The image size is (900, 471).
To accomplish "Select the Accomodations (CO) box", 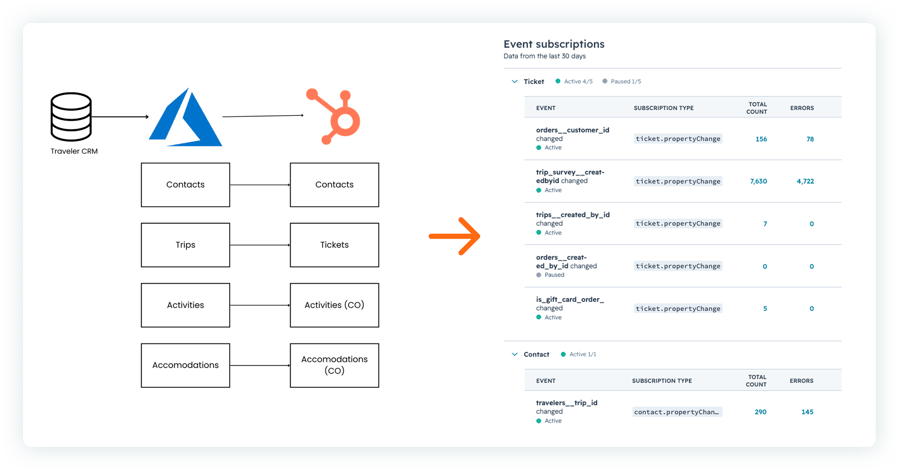I will coord(335,365).
